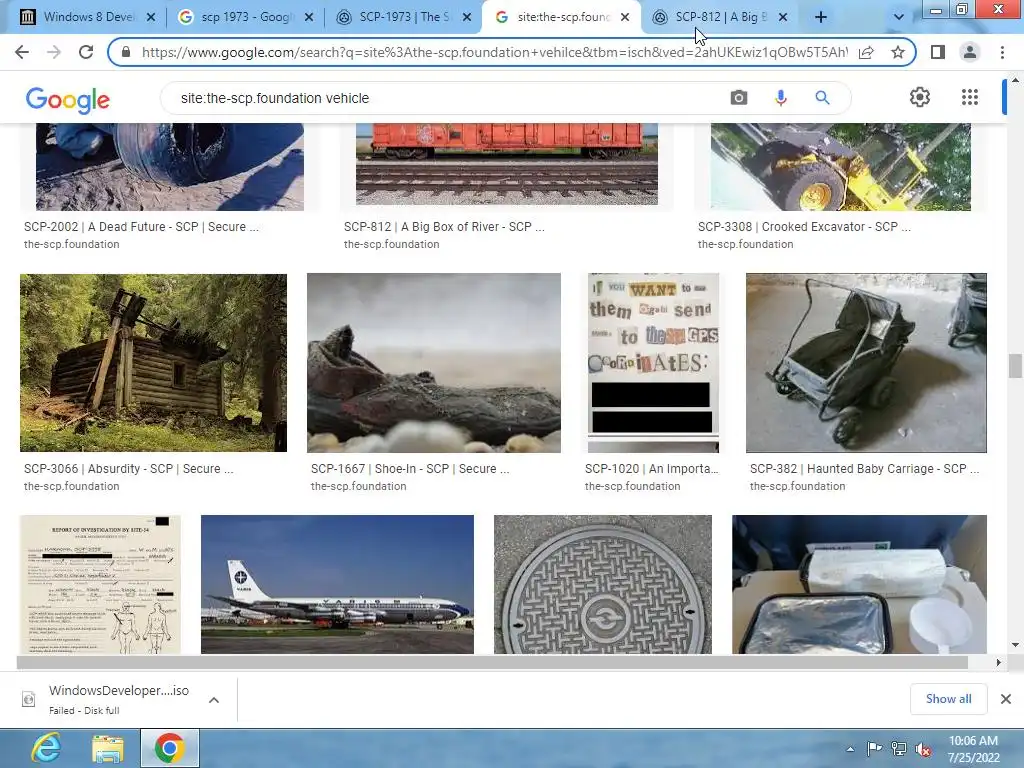Viewport: 1024px width, 768px height.
Task: Bookmark this page with the star
Action: [898, 52]
